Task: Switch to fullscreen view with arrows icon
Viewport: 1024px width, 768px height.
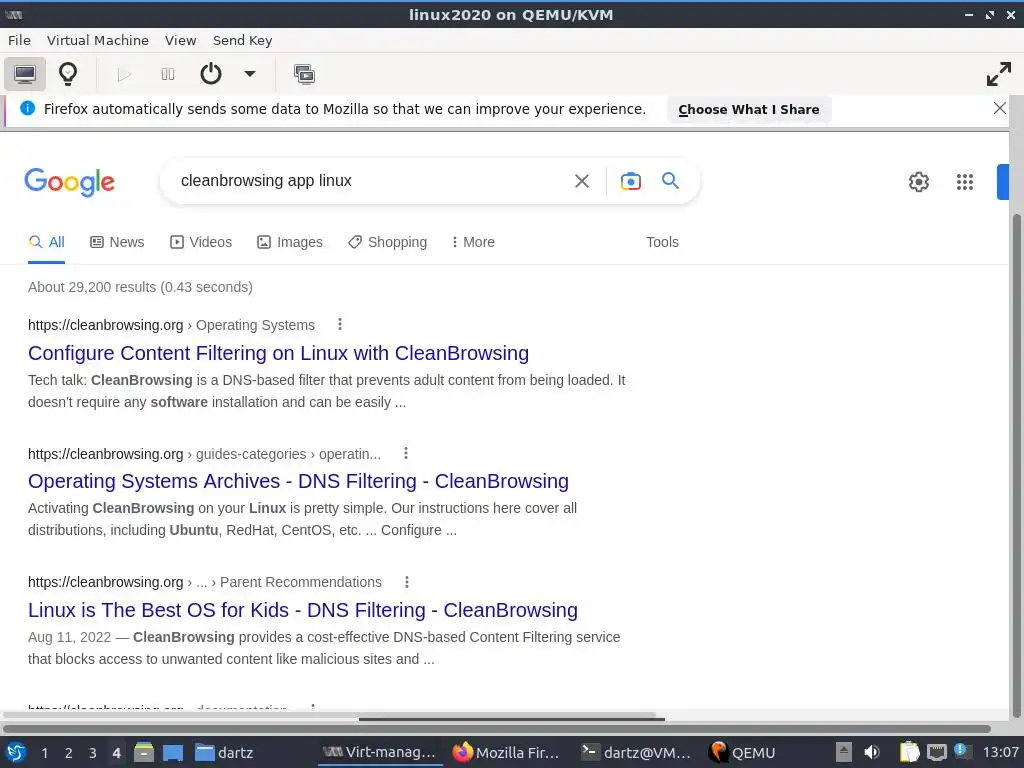Action: 999,74
